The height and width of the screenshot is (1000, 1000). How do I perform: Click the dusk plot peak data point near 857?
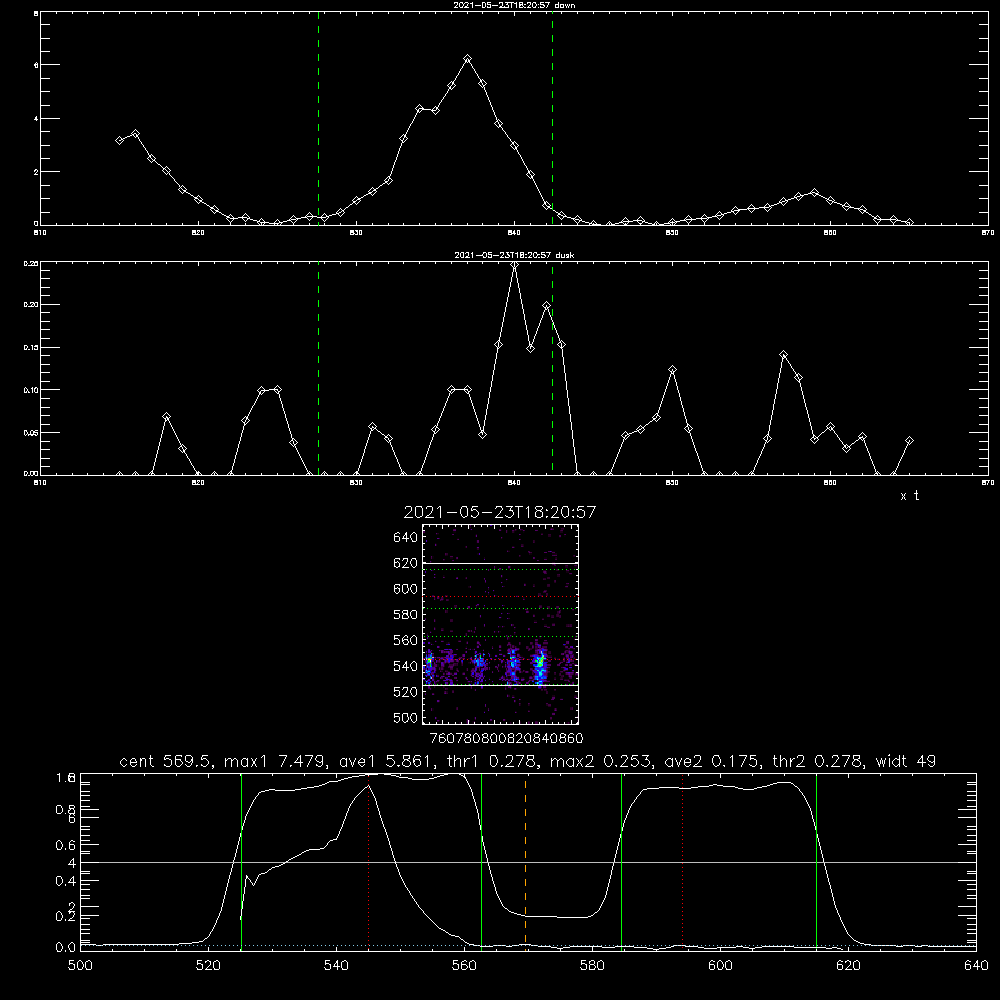coord(783,355)
